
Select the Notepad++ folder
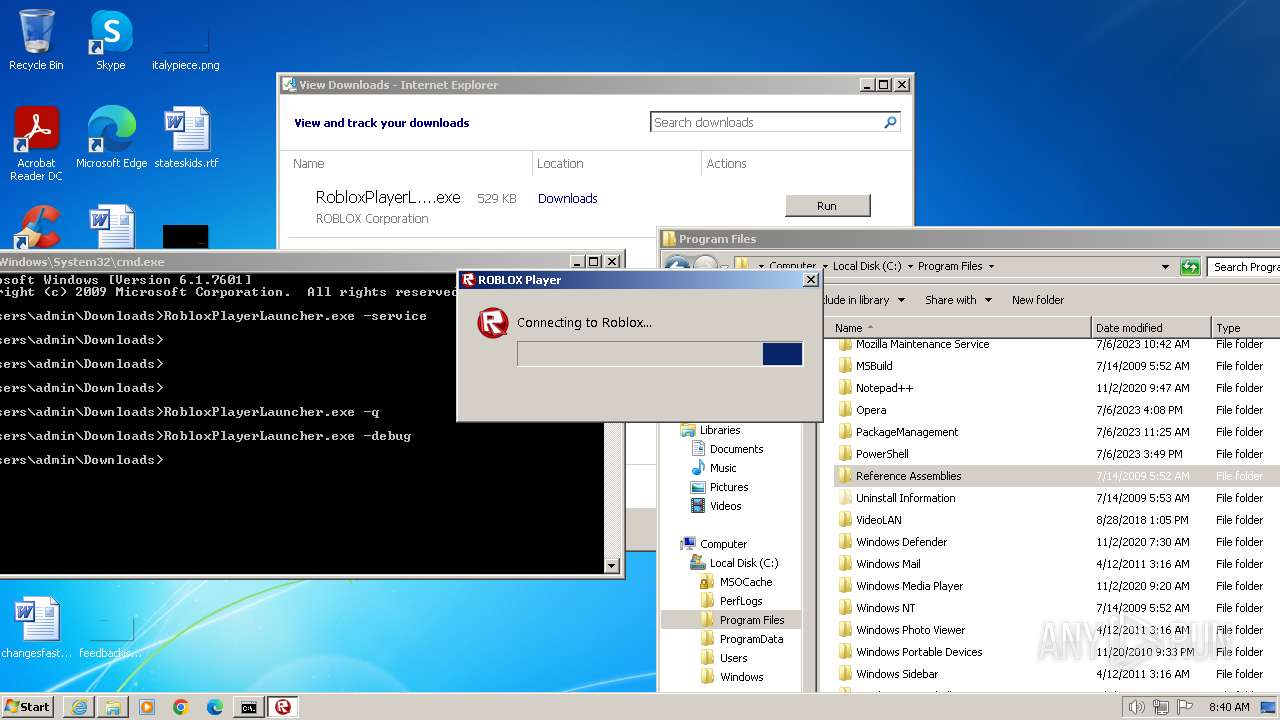[x=884, y=388]
